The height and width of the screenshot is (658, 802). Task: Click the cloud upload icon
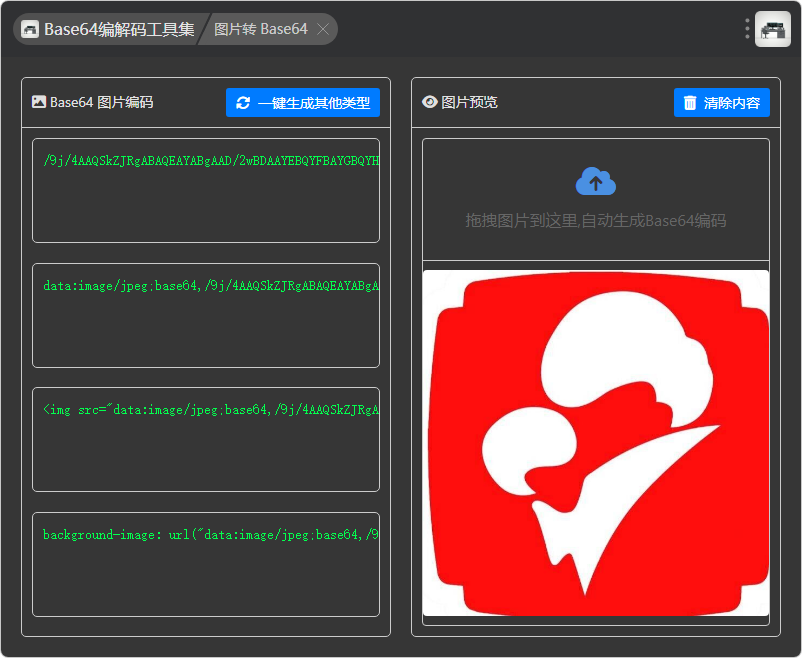pyautogui.click(x=595, y=181)
